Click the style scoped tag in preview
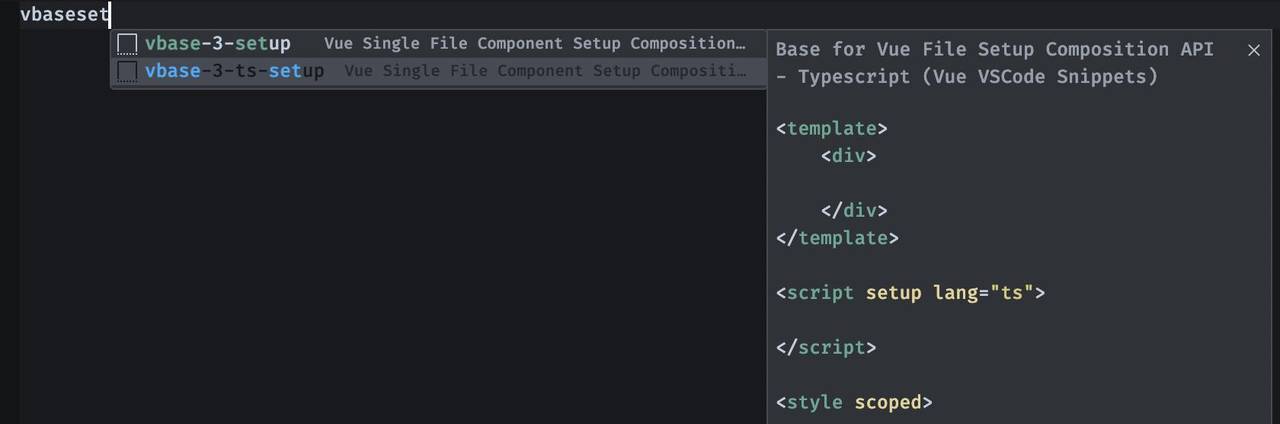1280x424 pixels. [854, 402]
